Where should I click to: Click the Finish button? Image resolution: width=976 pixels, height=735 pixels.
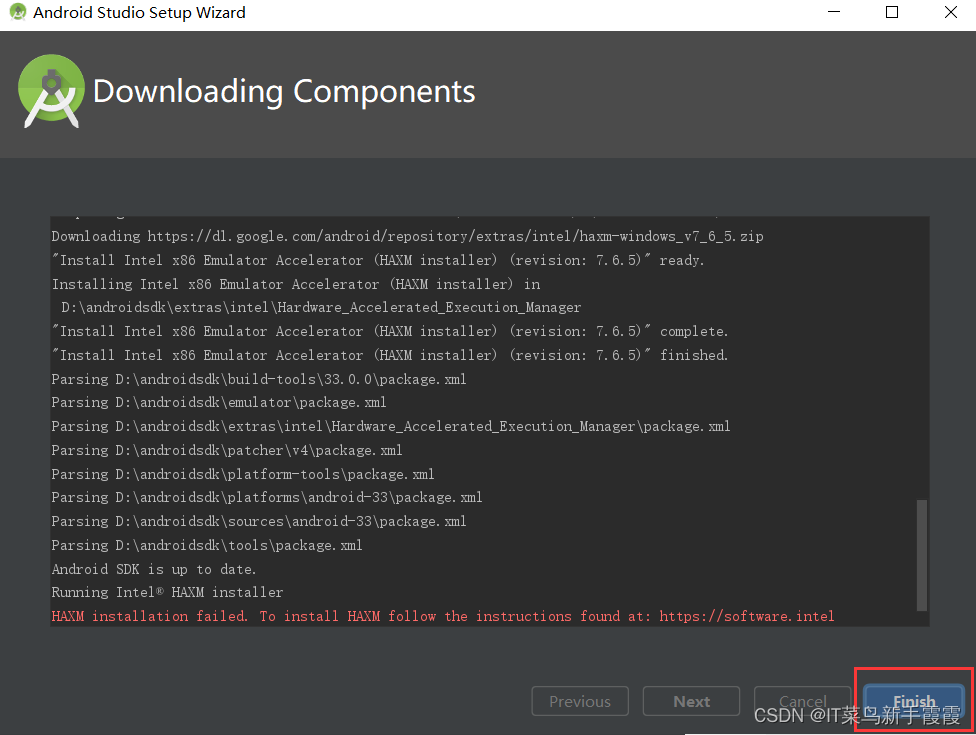coord(914,701)
